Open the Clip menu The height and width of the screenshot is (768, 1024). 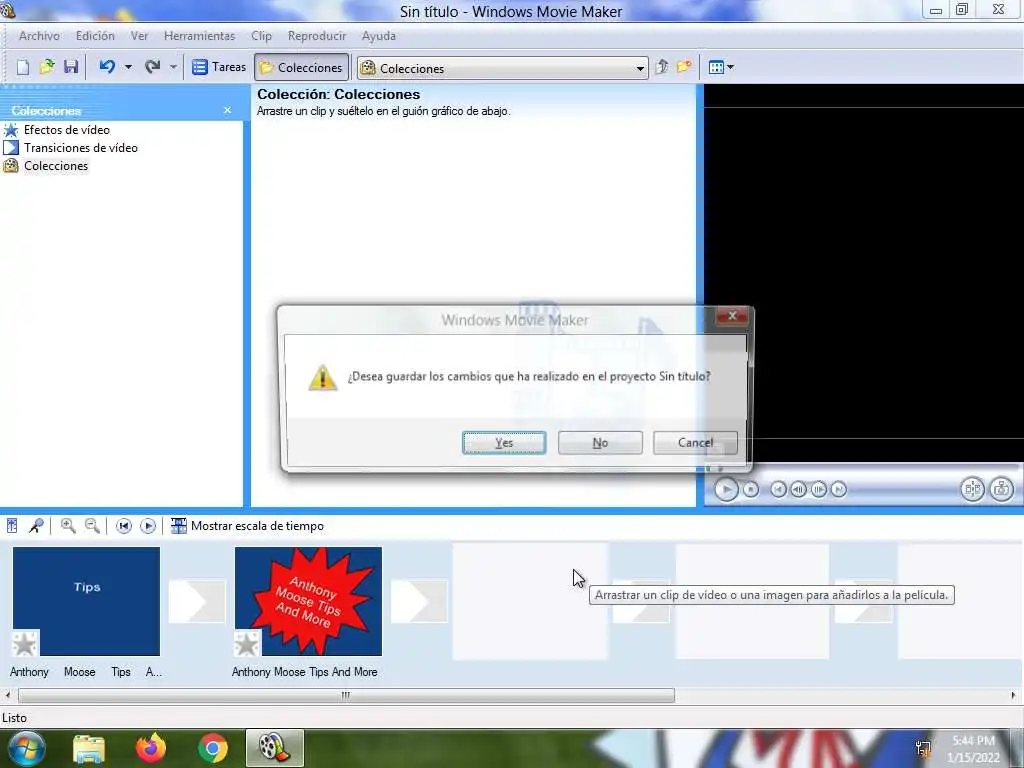tap(261, 36)
